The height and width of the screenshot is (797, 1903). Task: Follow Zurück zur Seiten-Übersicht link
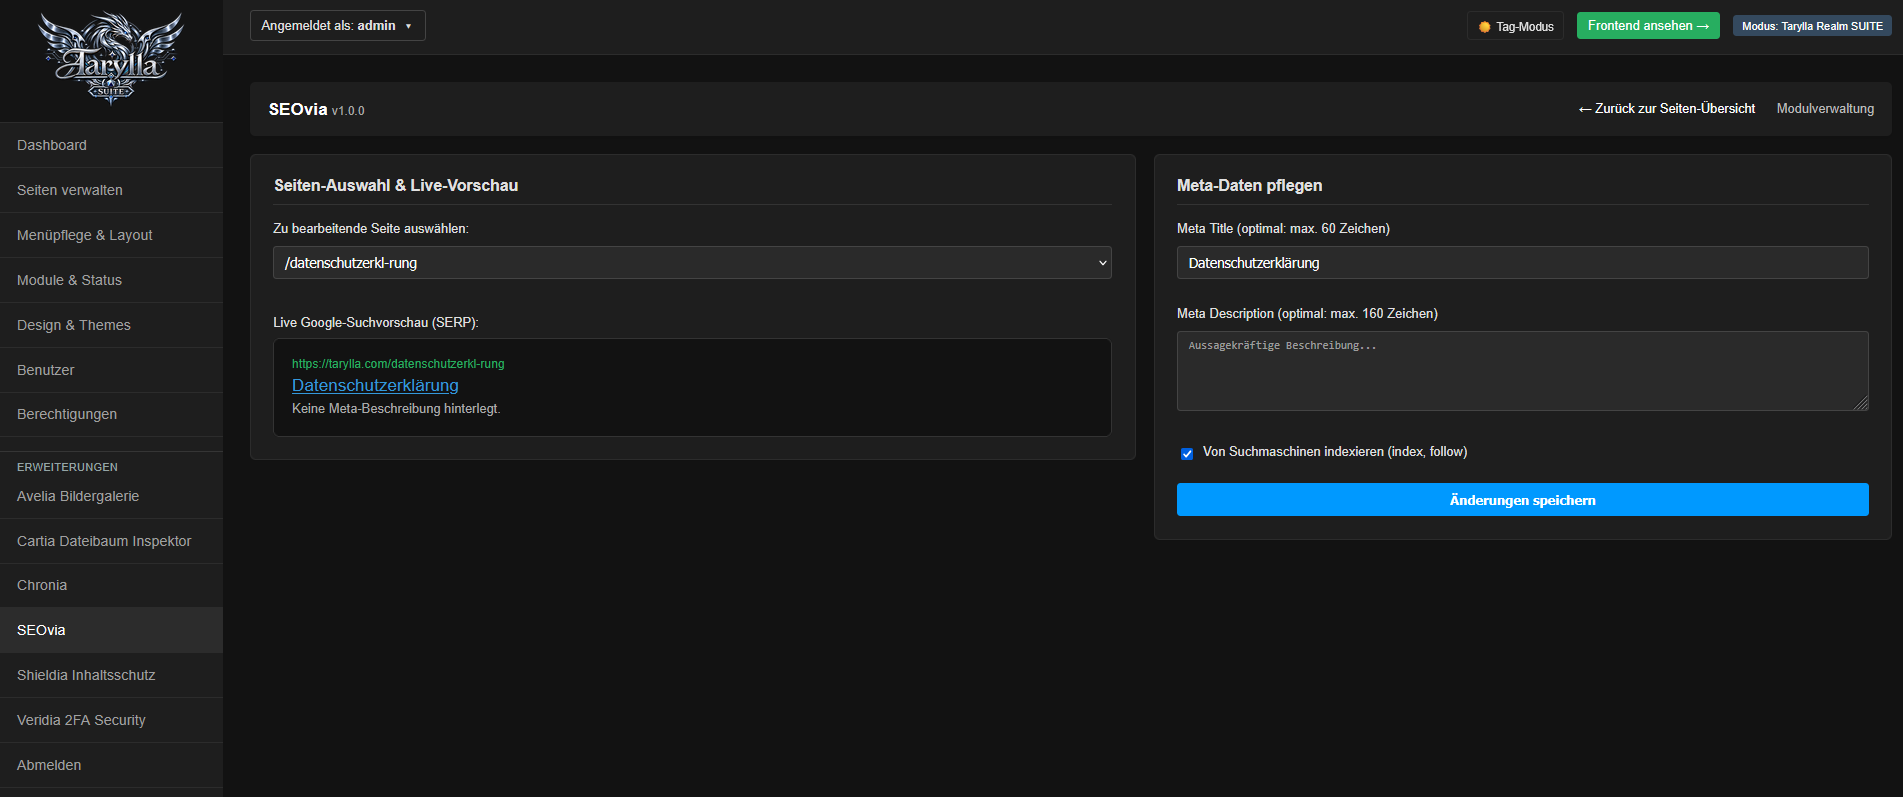[x=1666, y=109]
